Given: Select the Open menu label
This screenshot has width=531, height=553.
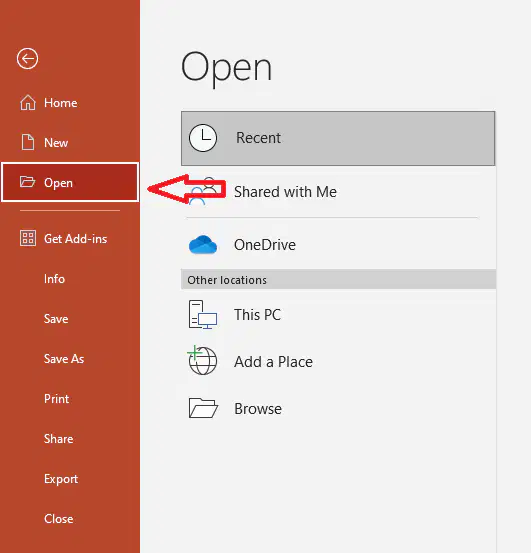Looking at the screenshot, I should 59,183.
